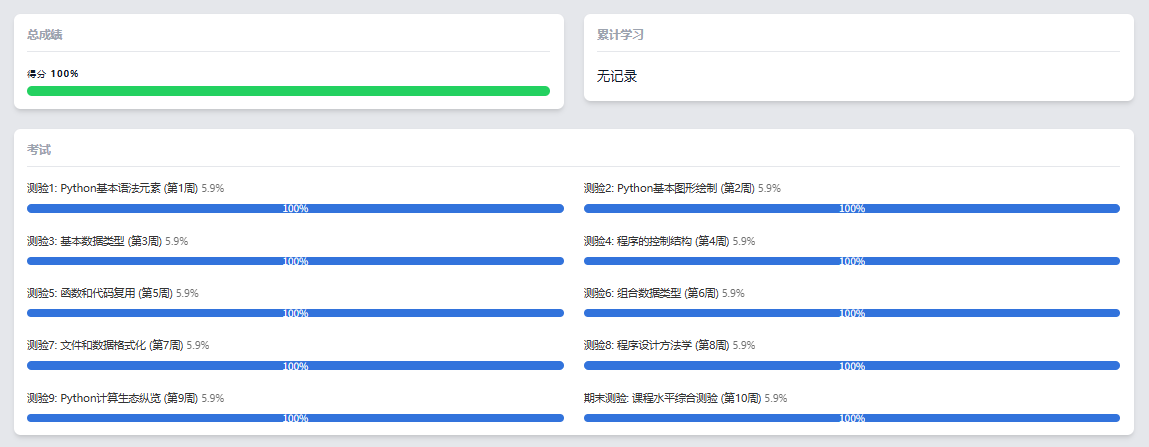Viewport: 1149px width, 447px height.
Task: Open 测验8: 程序设计方法学 quiz link
Action: click(x=656, y=345)
